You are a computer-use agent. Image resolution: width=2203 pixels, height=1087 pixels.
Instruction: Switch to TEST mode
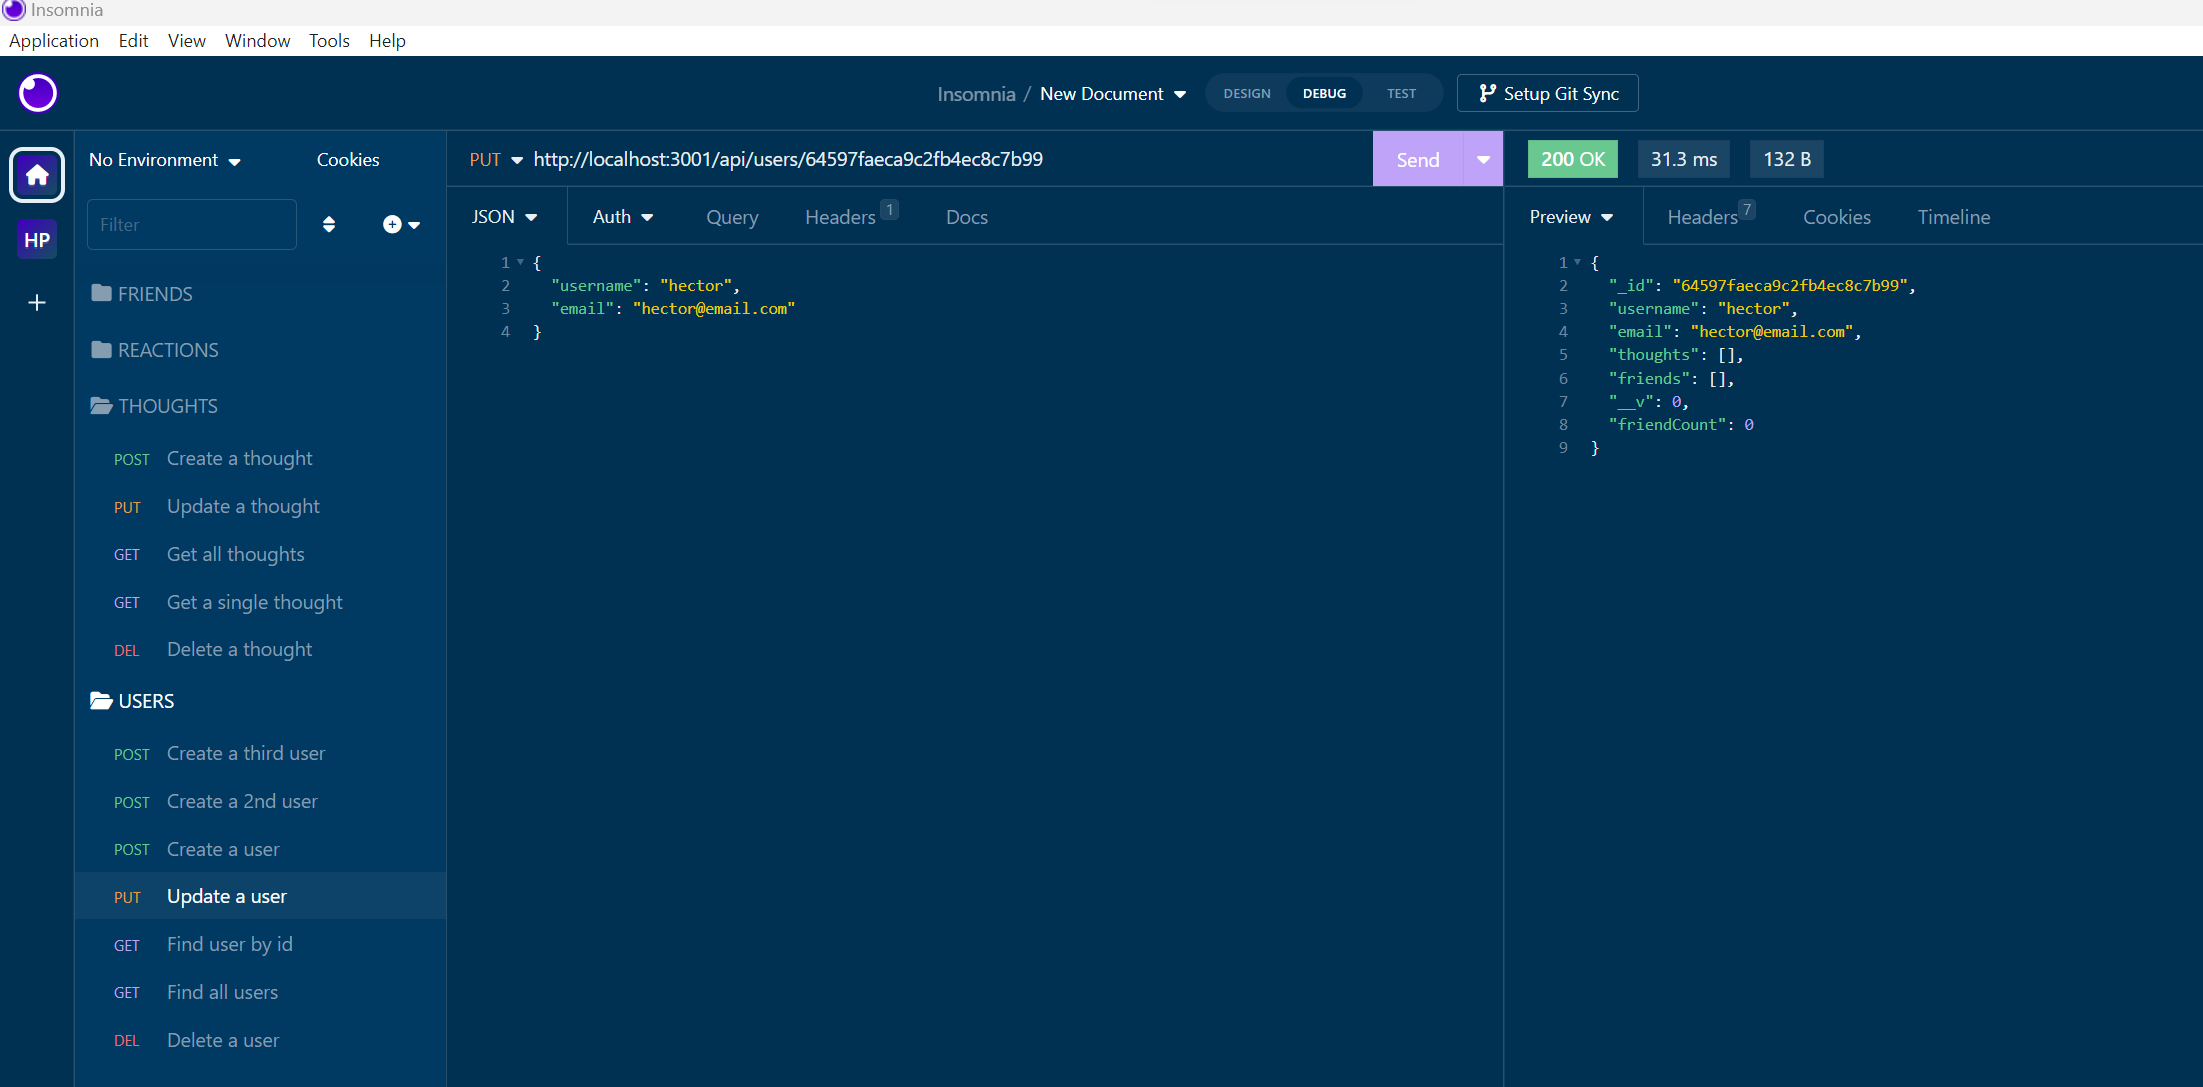coord(1401,93)
